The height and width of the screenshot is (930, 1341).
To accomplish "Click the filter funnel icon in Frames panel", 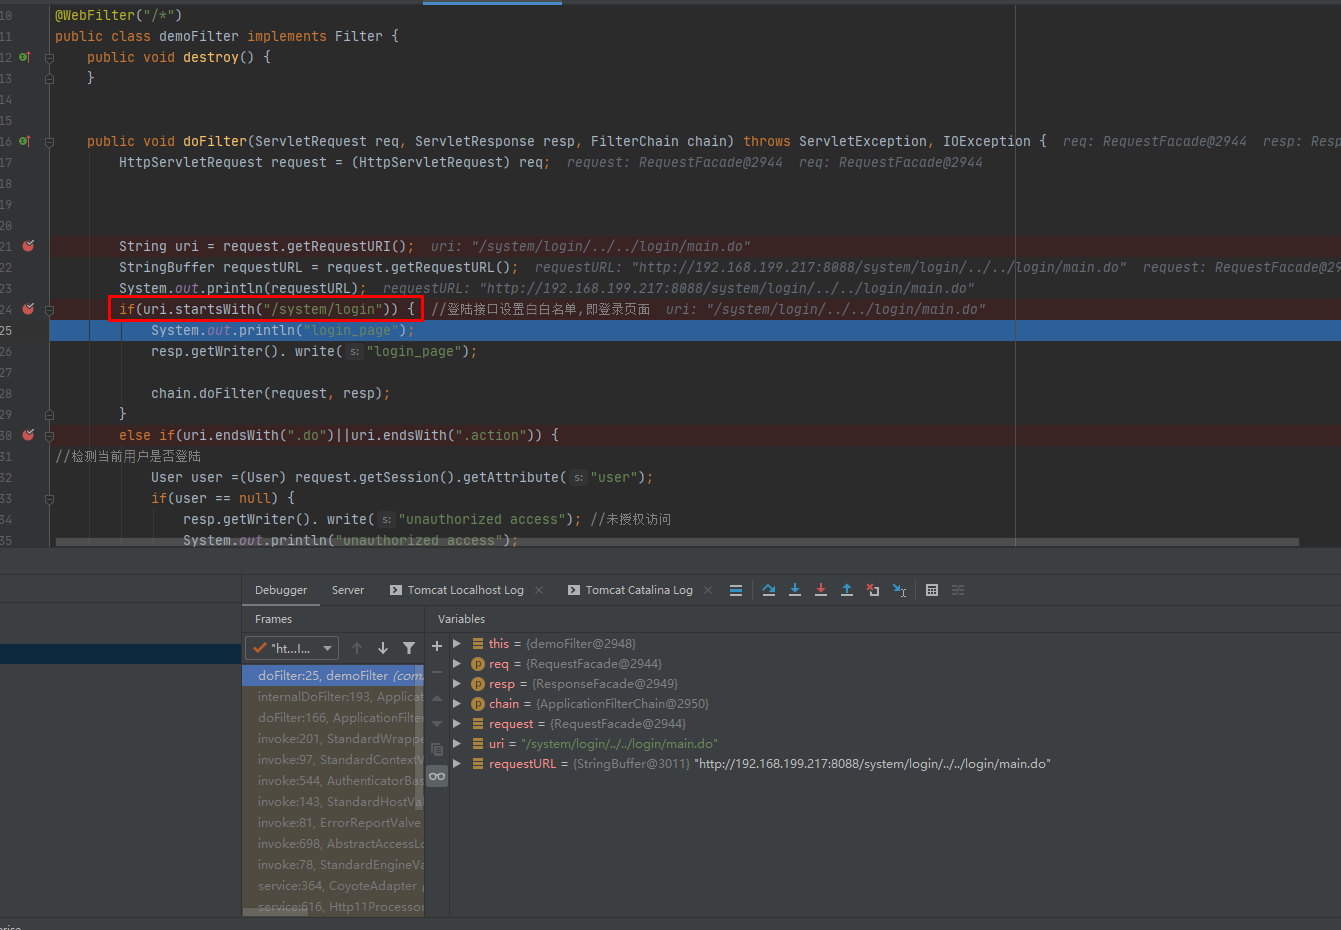I will [409, 648].
